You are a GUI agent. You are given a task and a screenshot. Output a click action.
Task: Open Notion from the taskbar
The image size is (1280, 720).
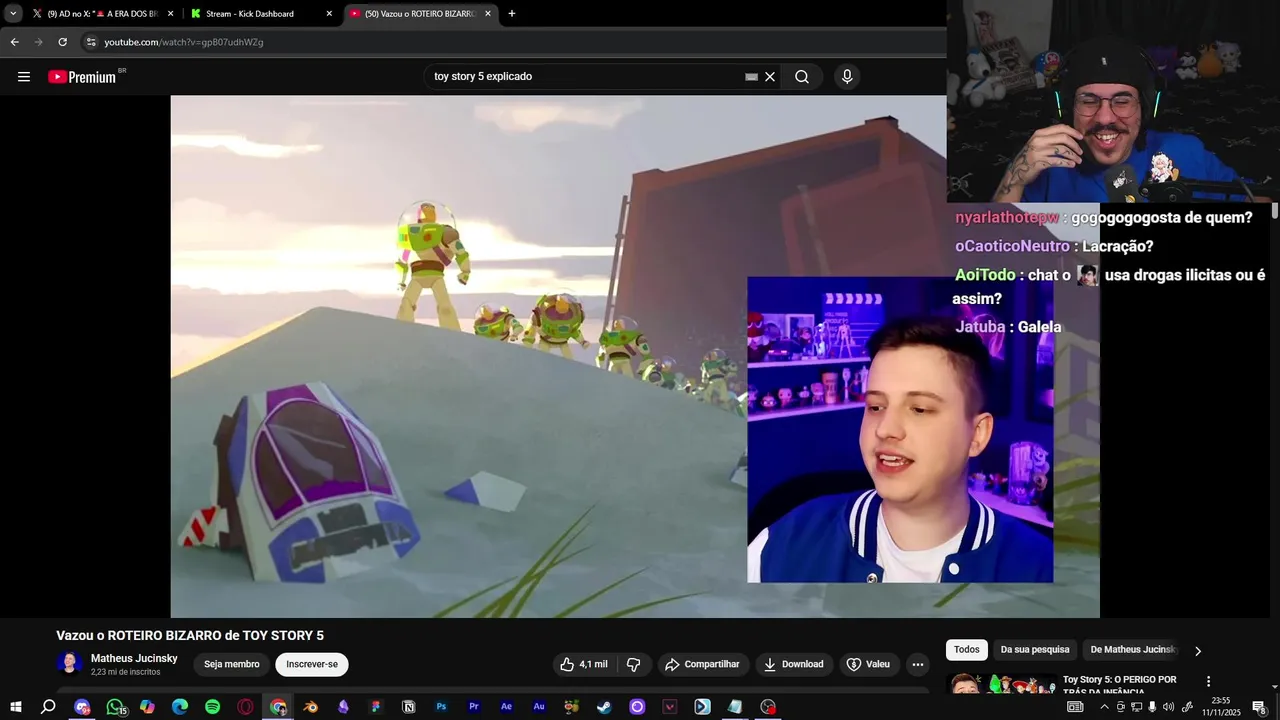408,707
